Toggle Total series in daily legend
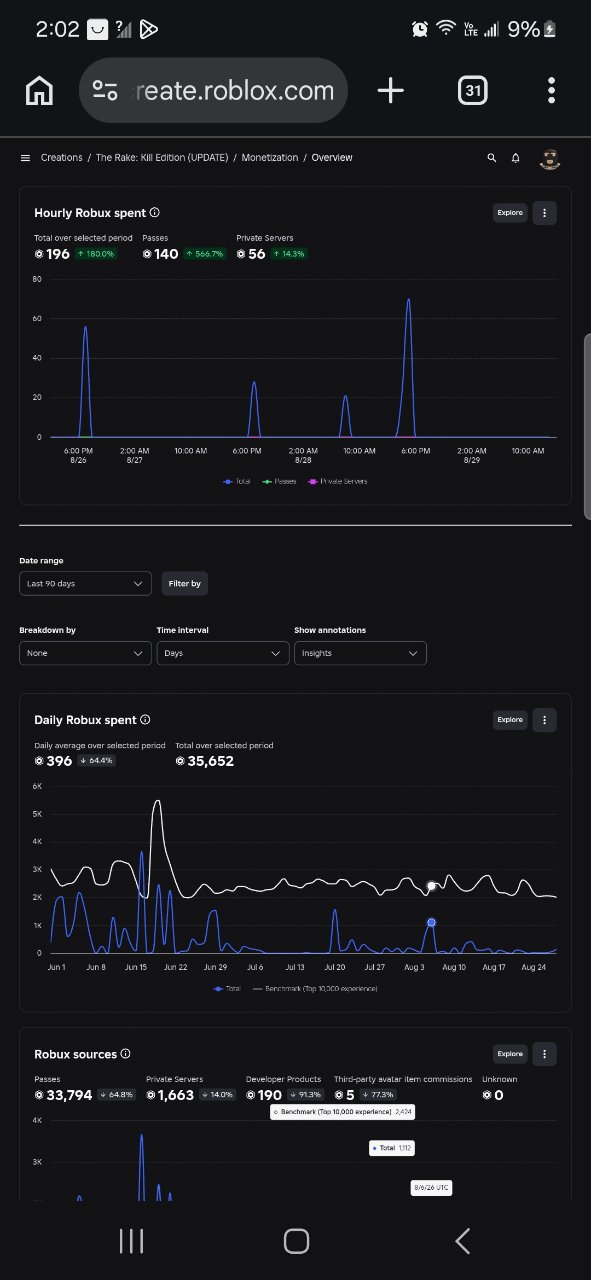Image resolution: width=591 pixels, height=1280 pixels. tap(227, 988)
